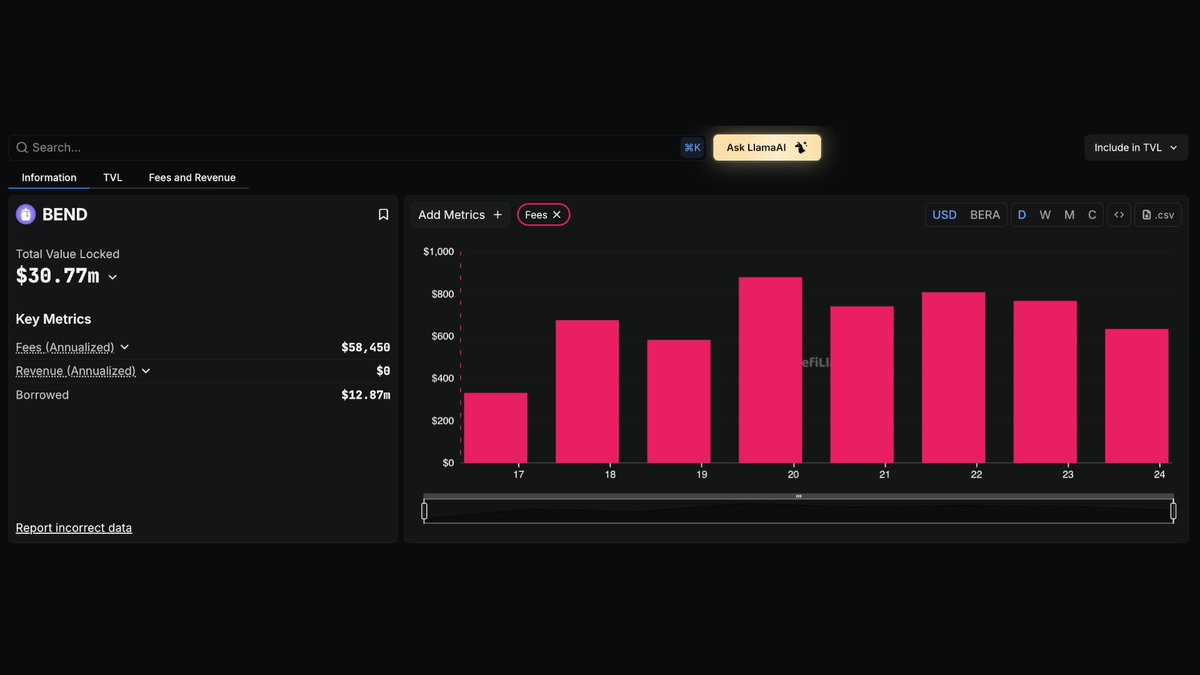The width and height of the screenshot is (1200, 675).
Task: Click the right handle of range slider
Action: coord(1173,511)
